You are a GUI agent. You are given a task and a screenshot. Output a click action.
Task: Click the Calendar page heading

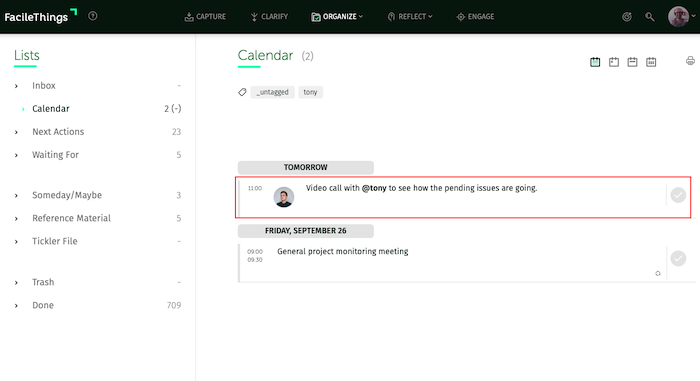click(x=265, y=55)
